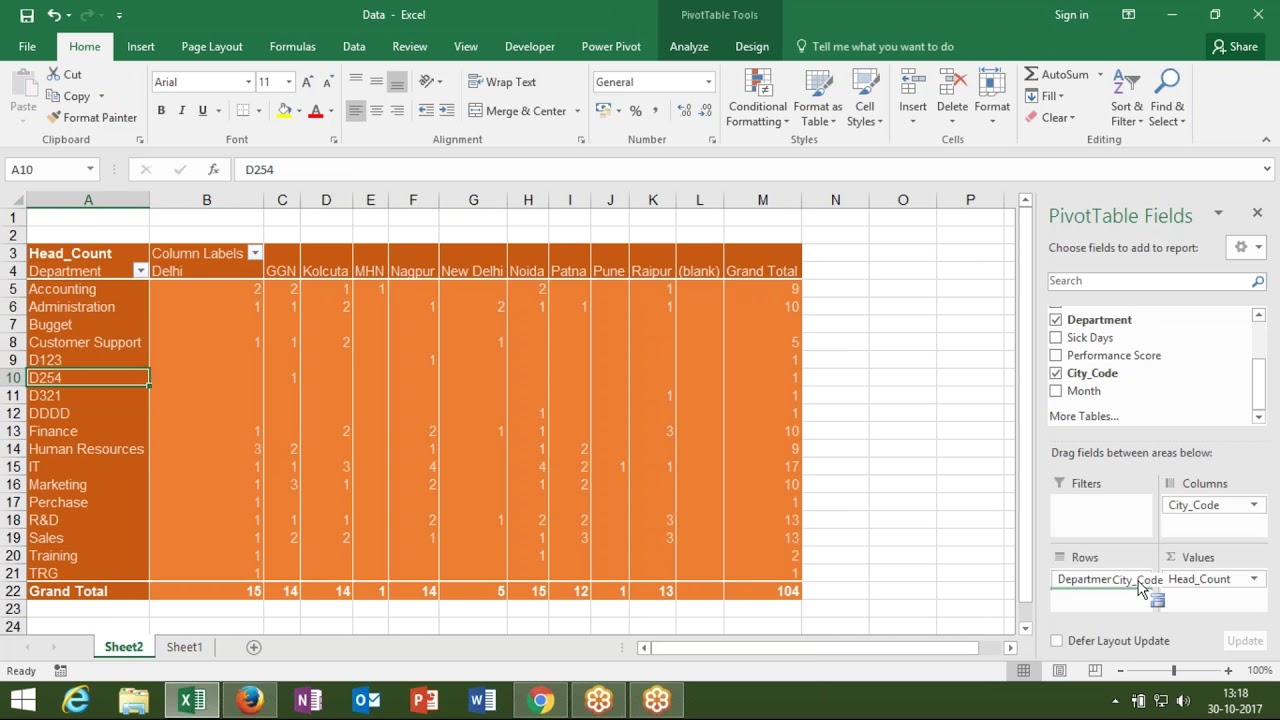Image resolution: width=1280 pixels, height=720 pixels.
Task: Expand Head_Count dropdown in Values area
Action: click(1254, 579)
